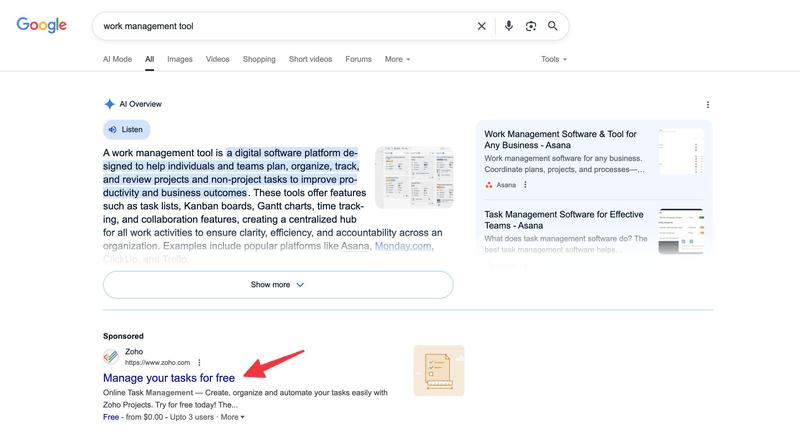This screenshot has height=436, width=800.
Task: Click the Zoho favicon in the sponsored result
Action: tap(111, 356)
